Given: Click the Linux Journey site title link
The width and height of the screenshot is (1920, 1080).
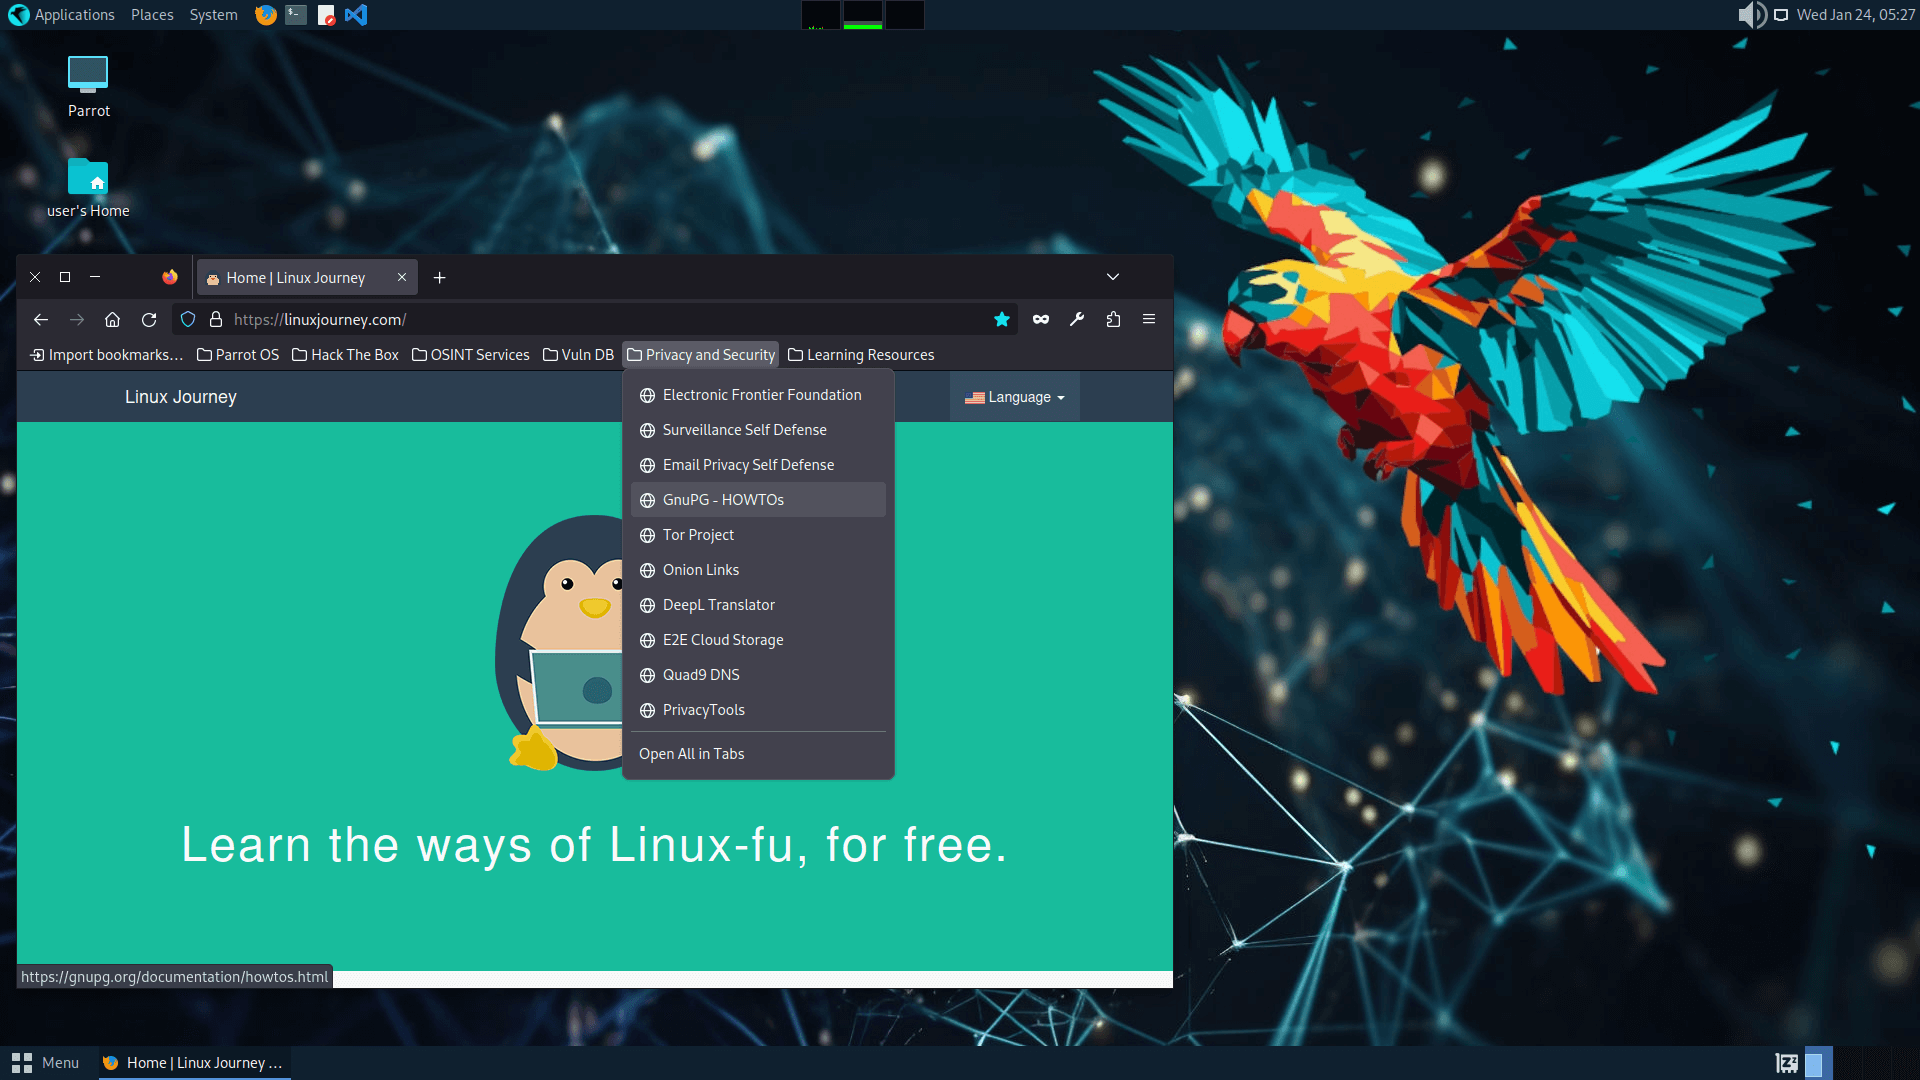Looking at the screenshot, I should (x=181, y=397).
